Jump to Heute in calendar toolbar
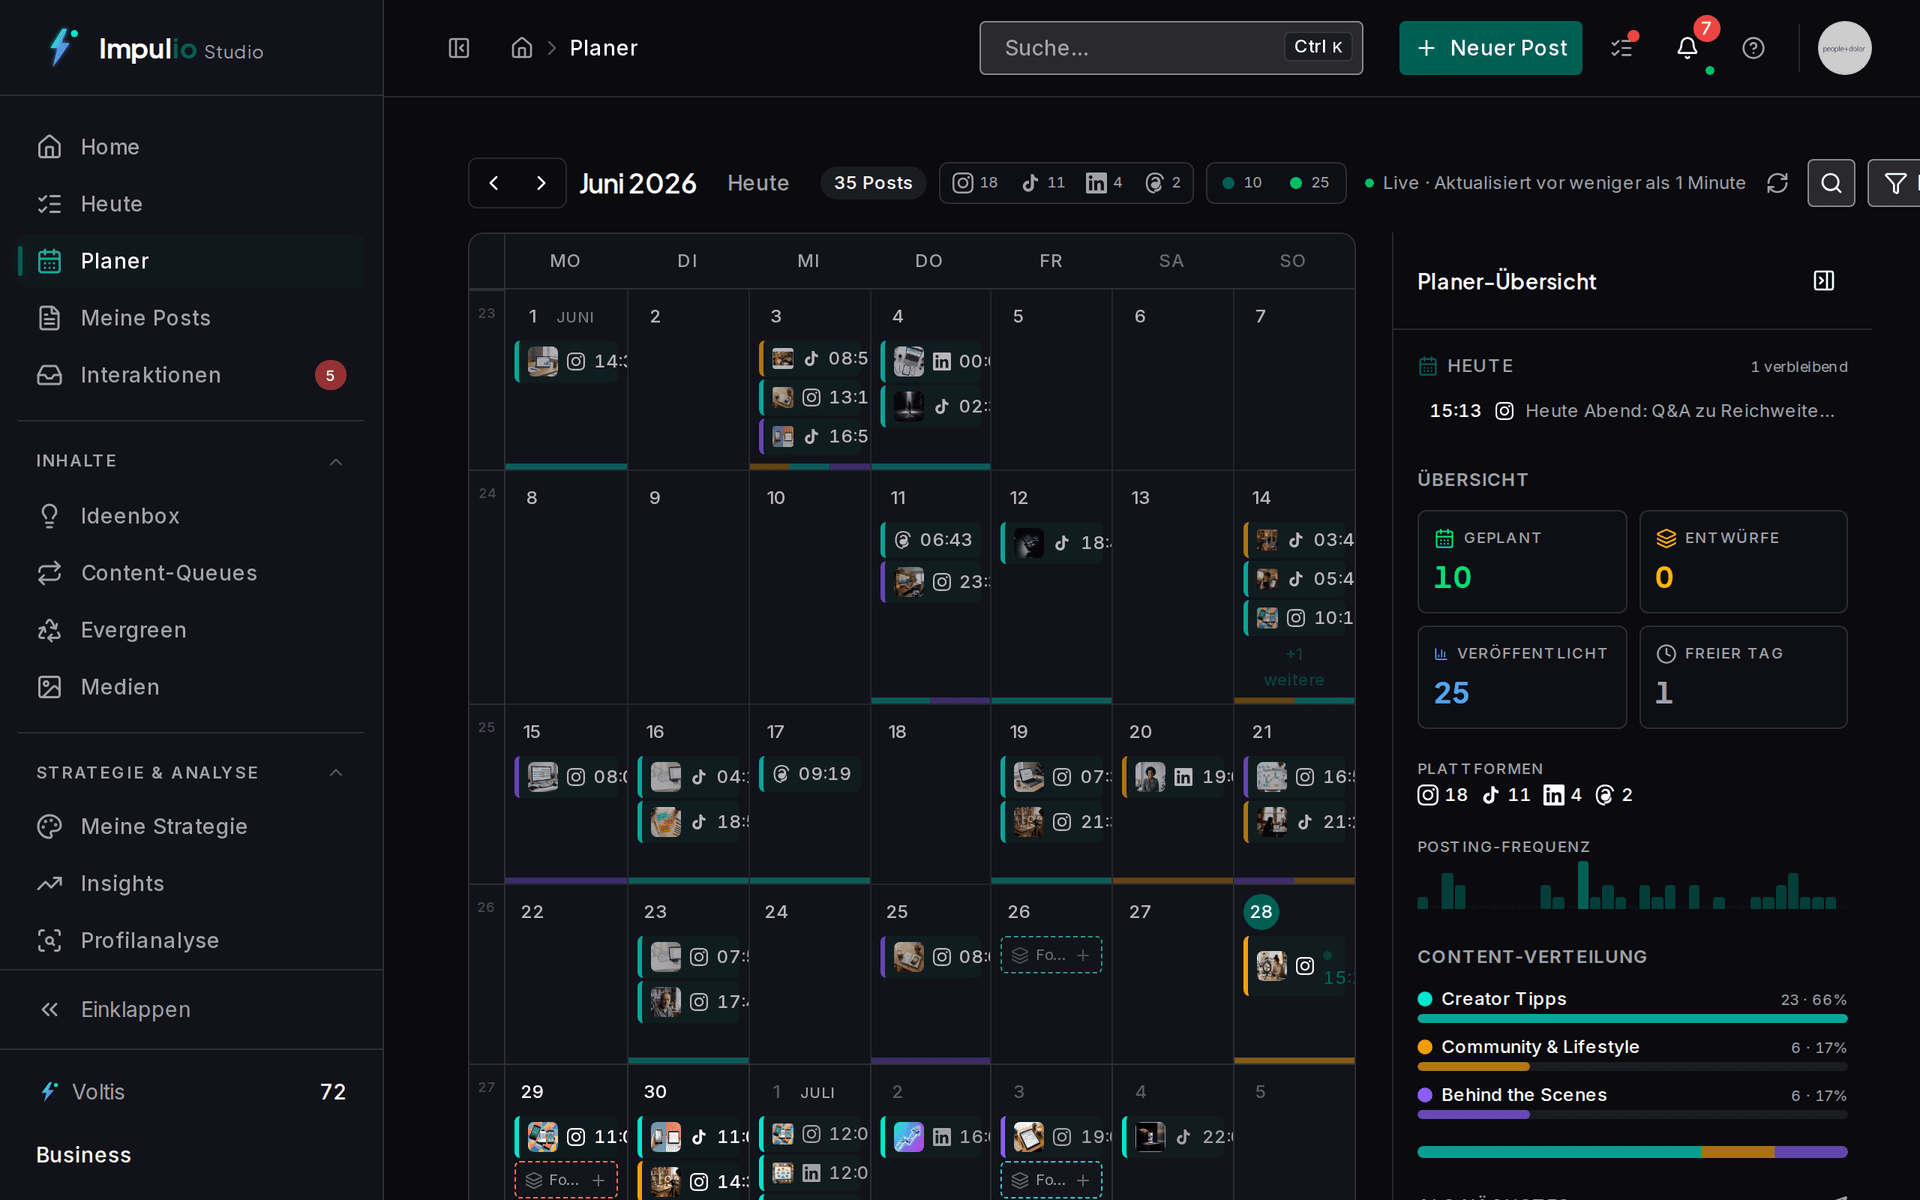 pyautogui.click(x=758, y=183)
